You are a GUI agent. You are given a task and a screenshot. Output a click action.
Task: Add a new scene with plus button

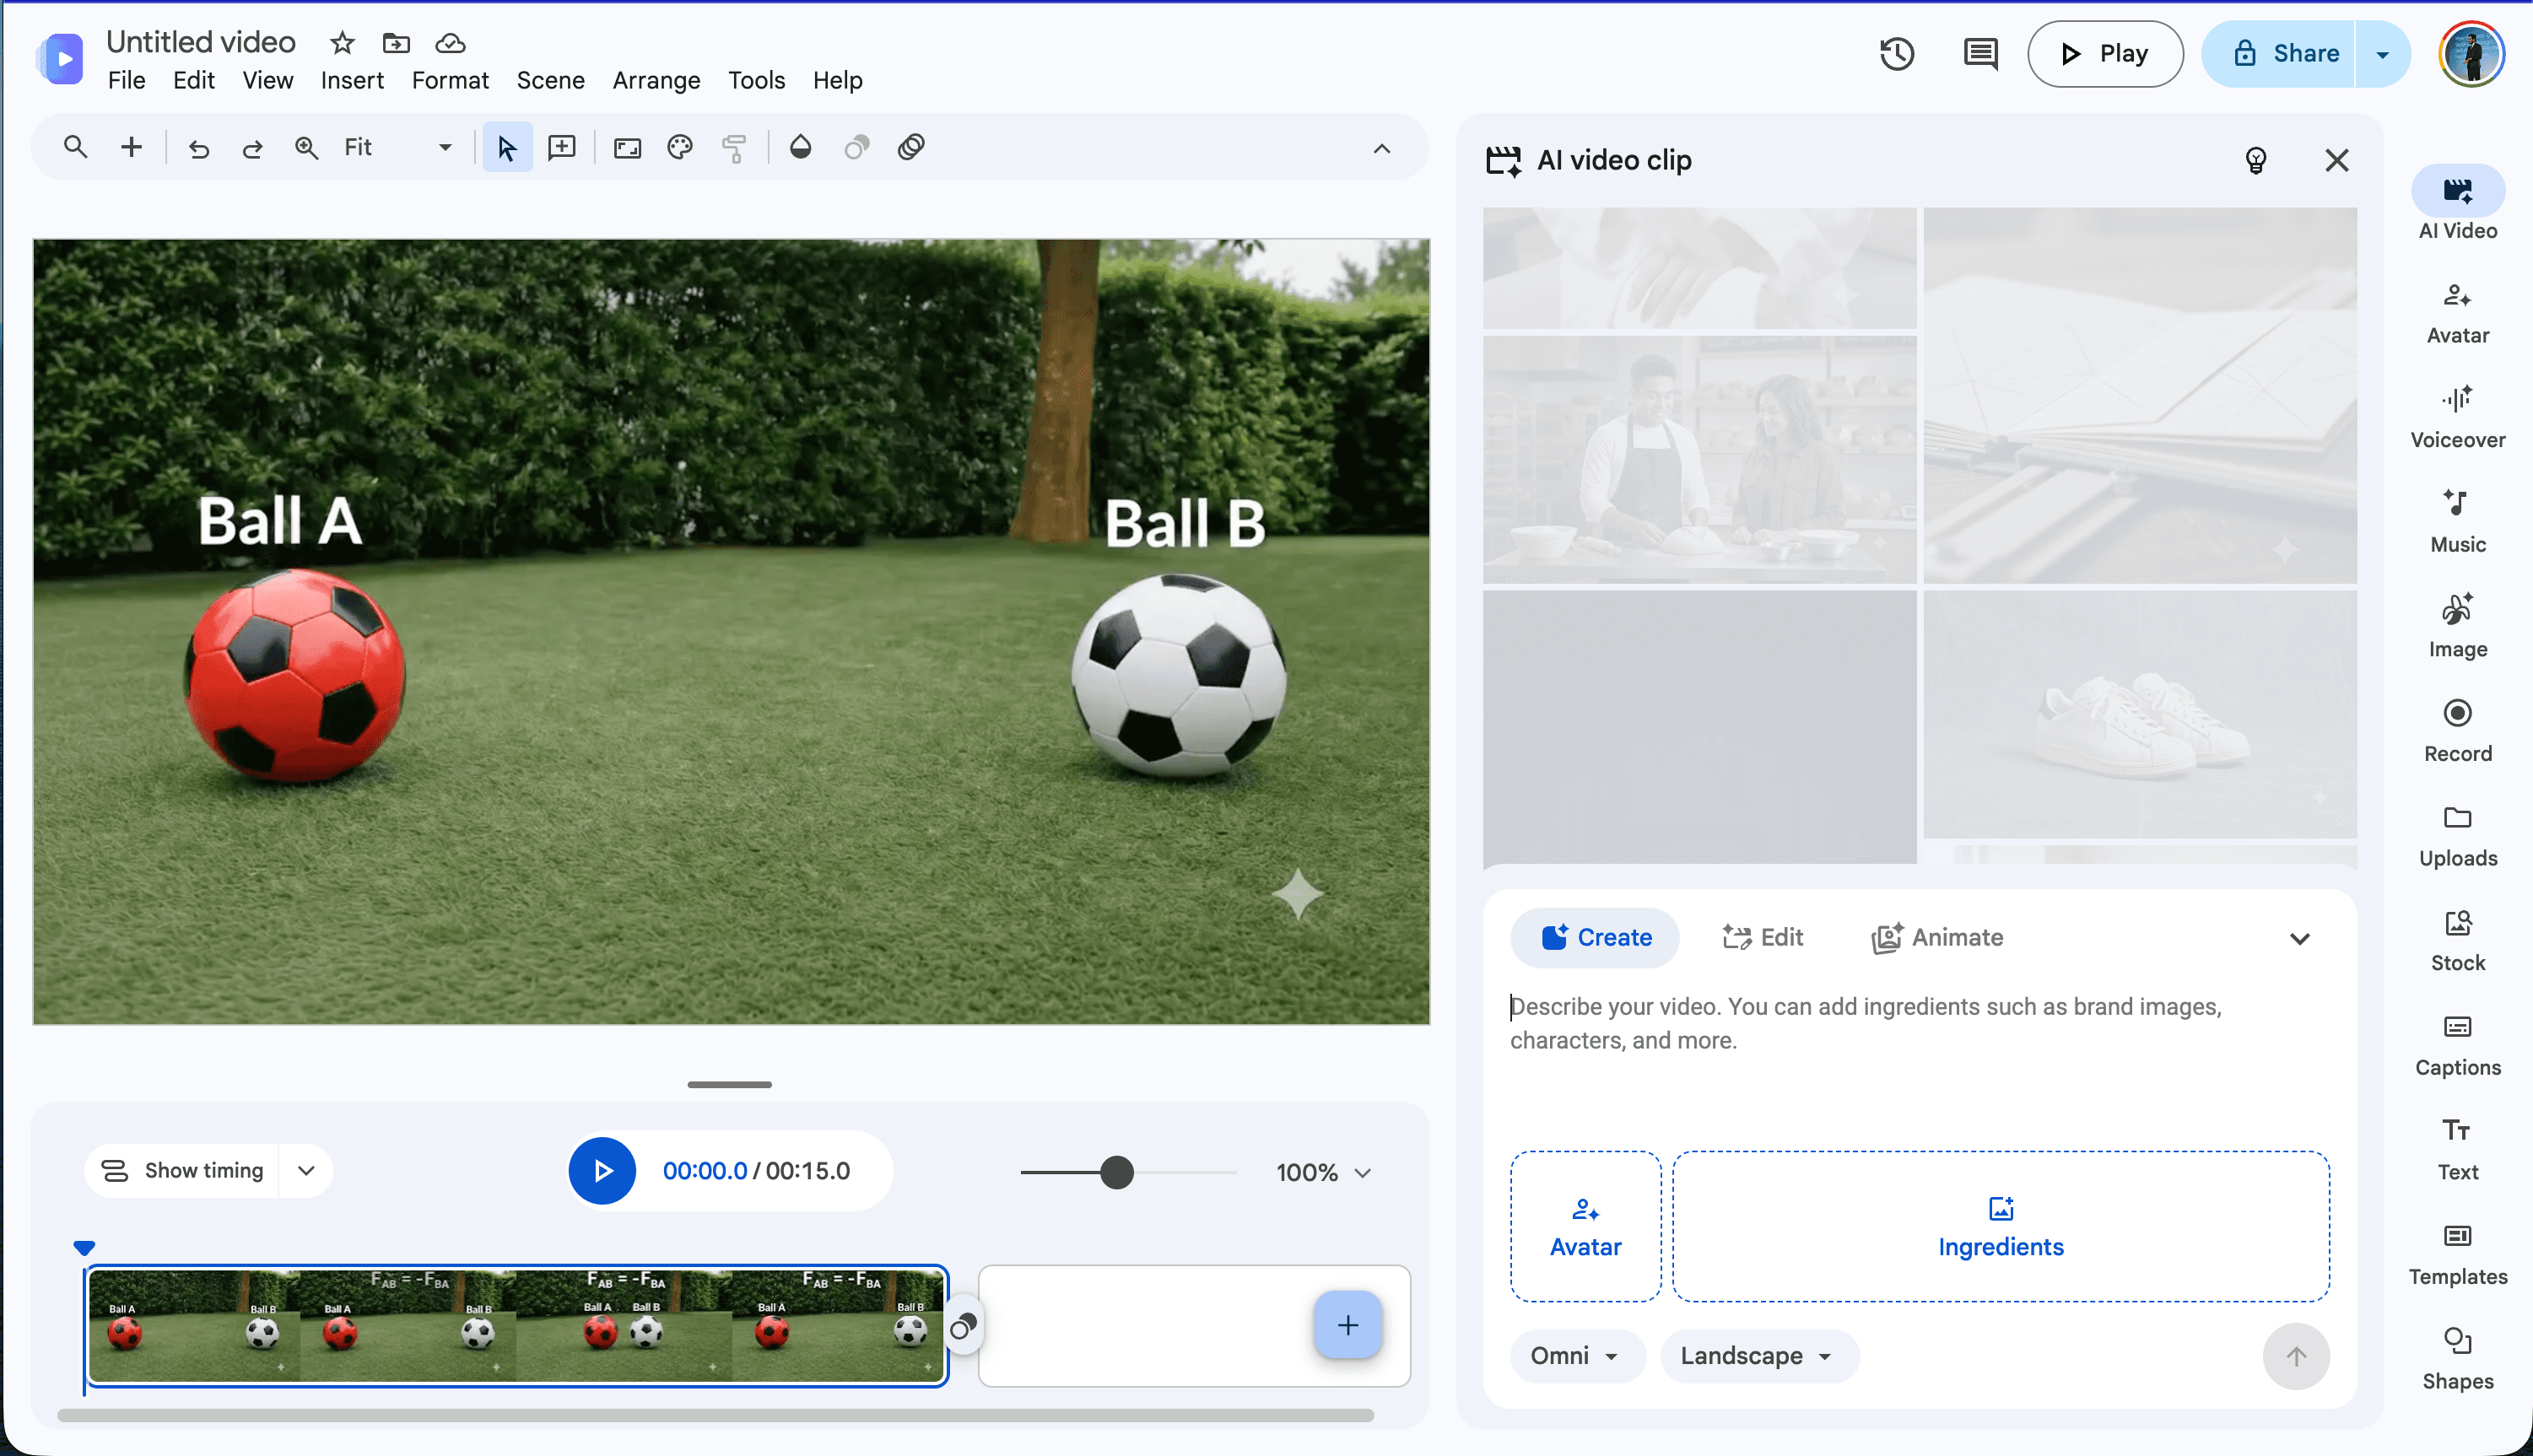click(x=1347, y=1325)
